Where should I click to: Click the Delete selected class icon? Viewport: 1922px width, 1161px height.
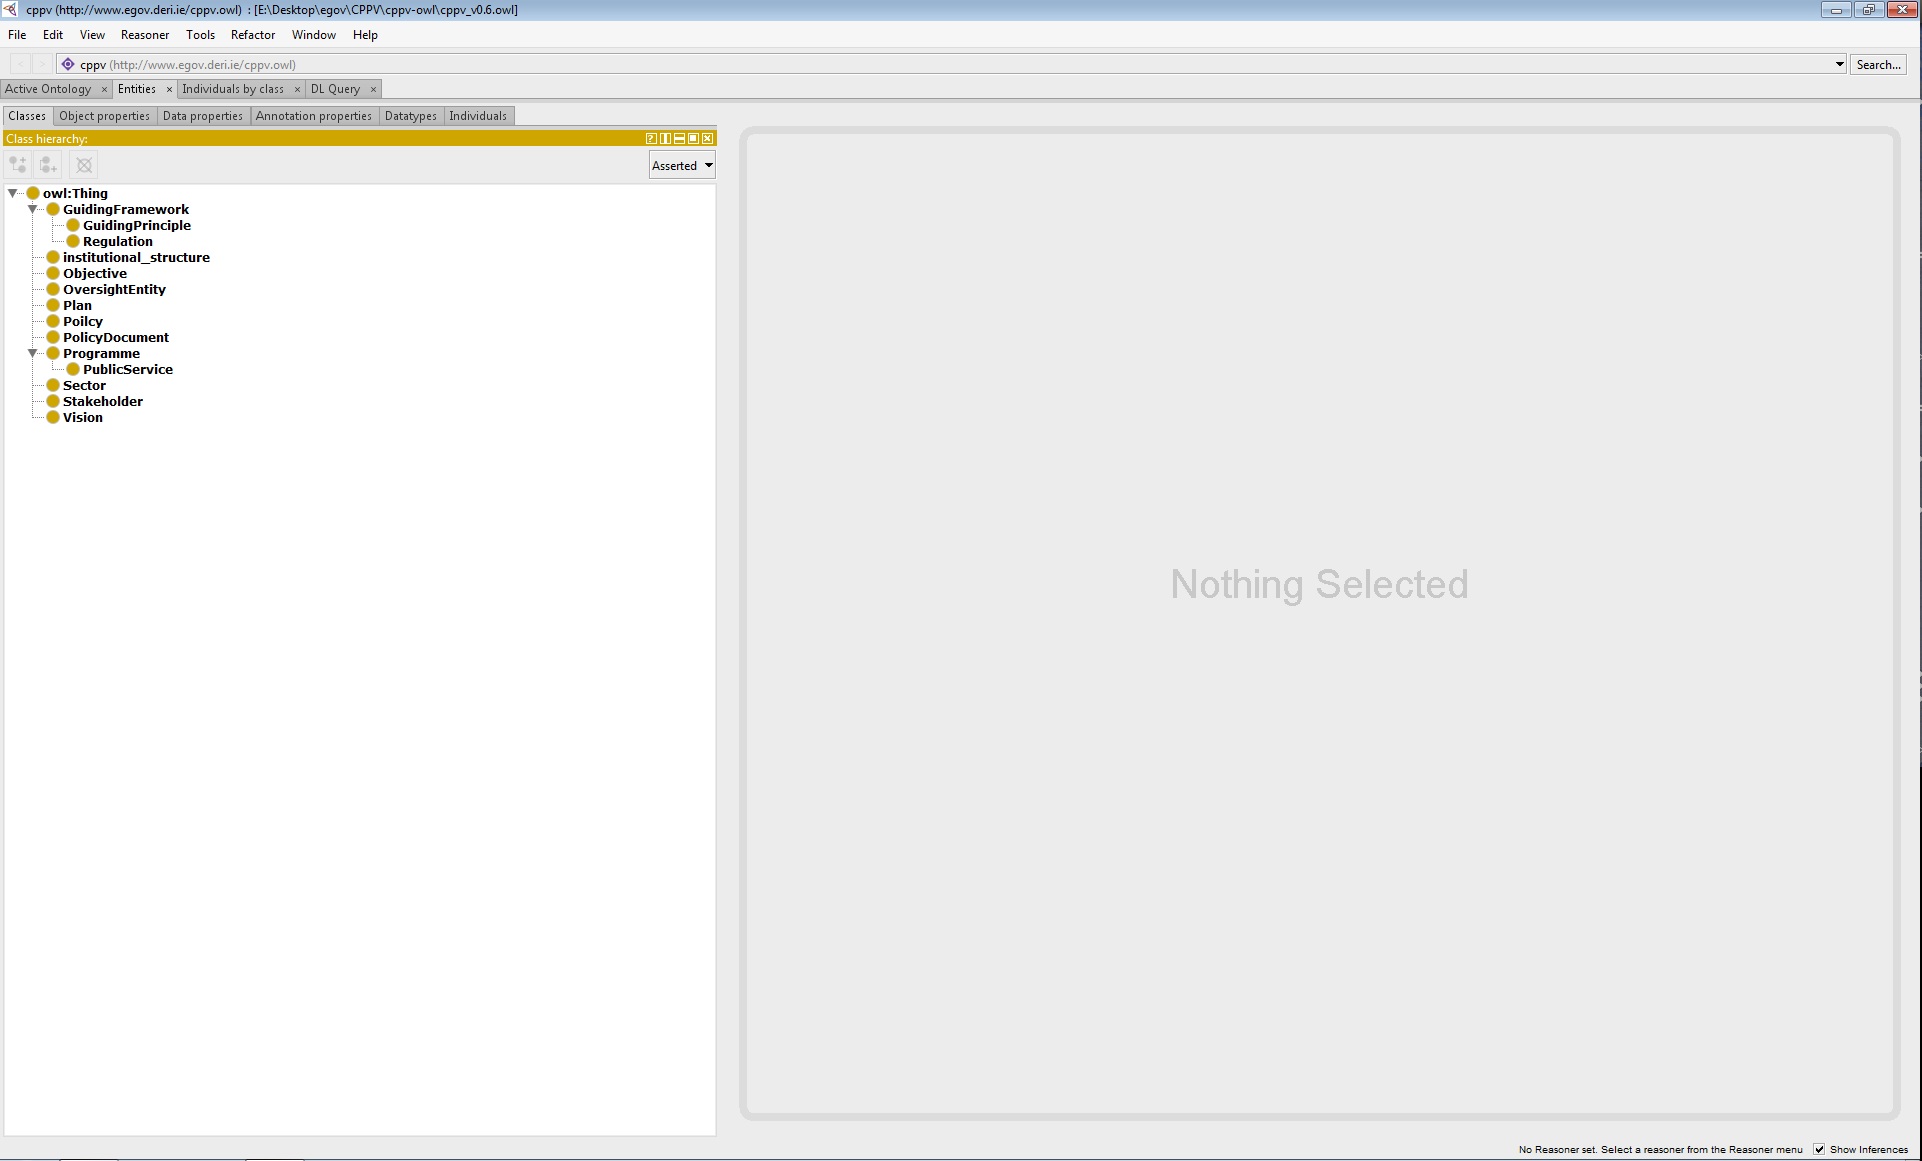tap(84, 165)
